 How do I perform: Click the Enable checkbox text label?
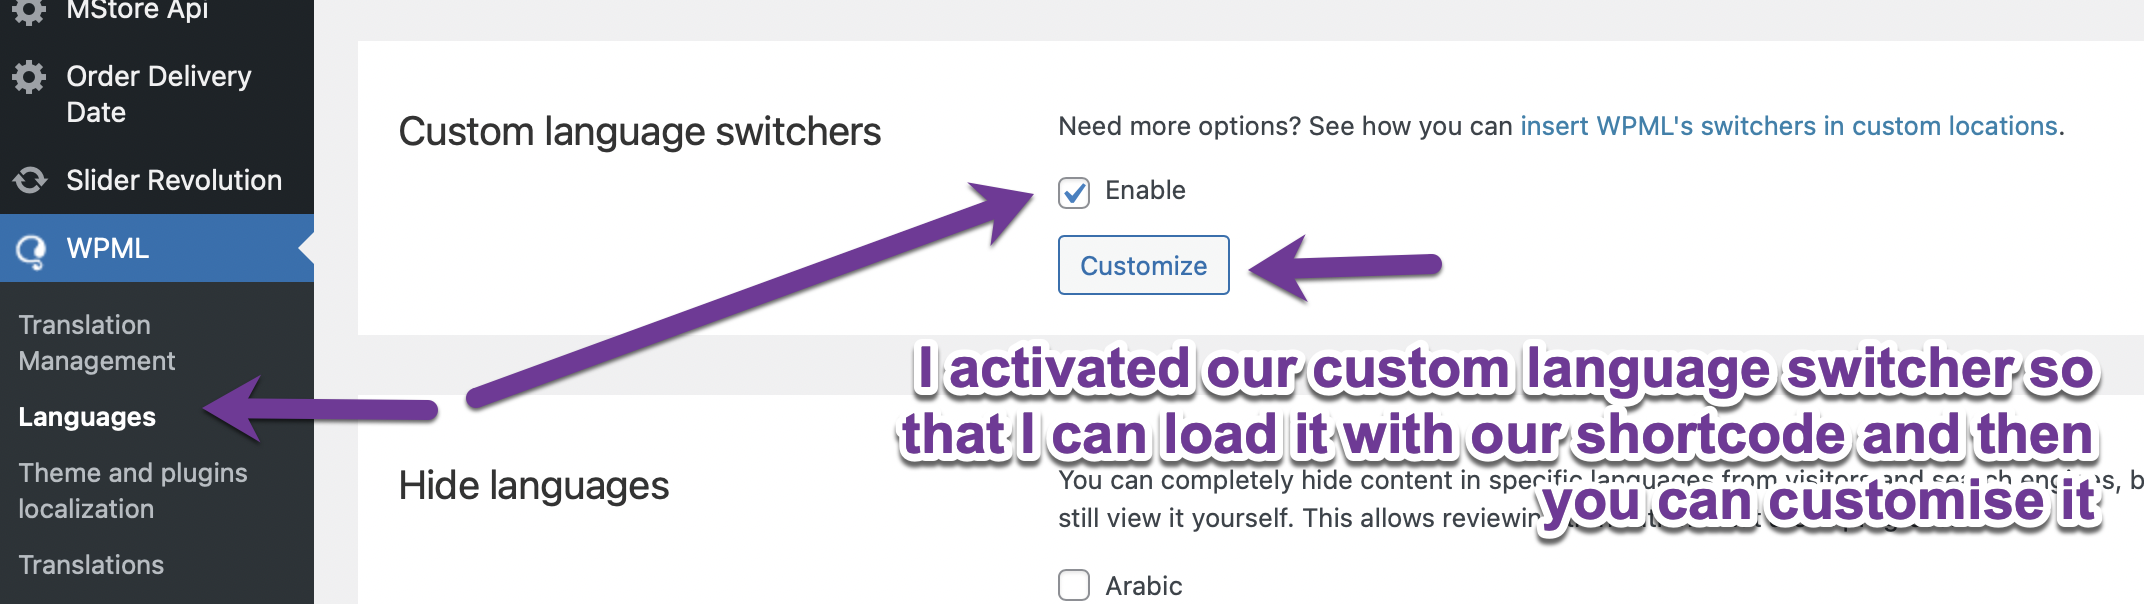1145,190
